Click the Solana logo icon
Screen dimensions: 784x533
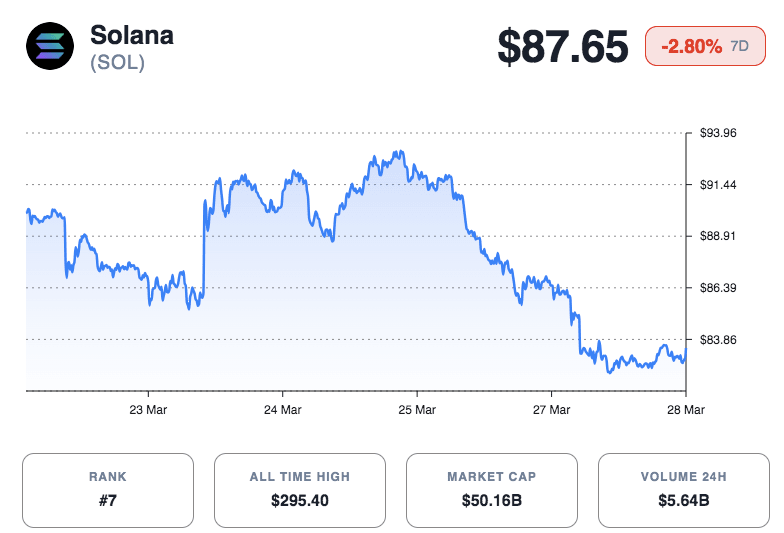pyautogui.click(x=49, y=47)
